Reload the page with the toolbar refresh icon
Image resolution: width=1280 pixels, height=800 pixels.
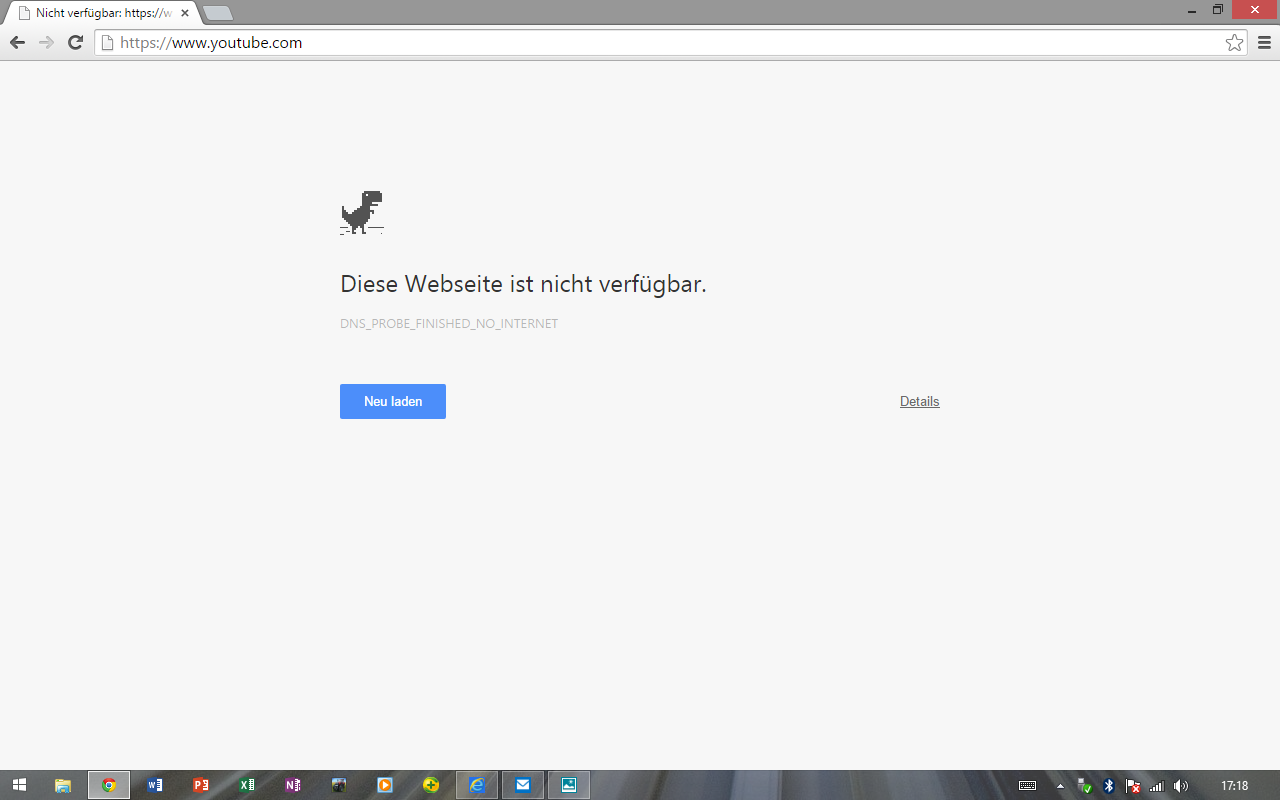point(75,42)
